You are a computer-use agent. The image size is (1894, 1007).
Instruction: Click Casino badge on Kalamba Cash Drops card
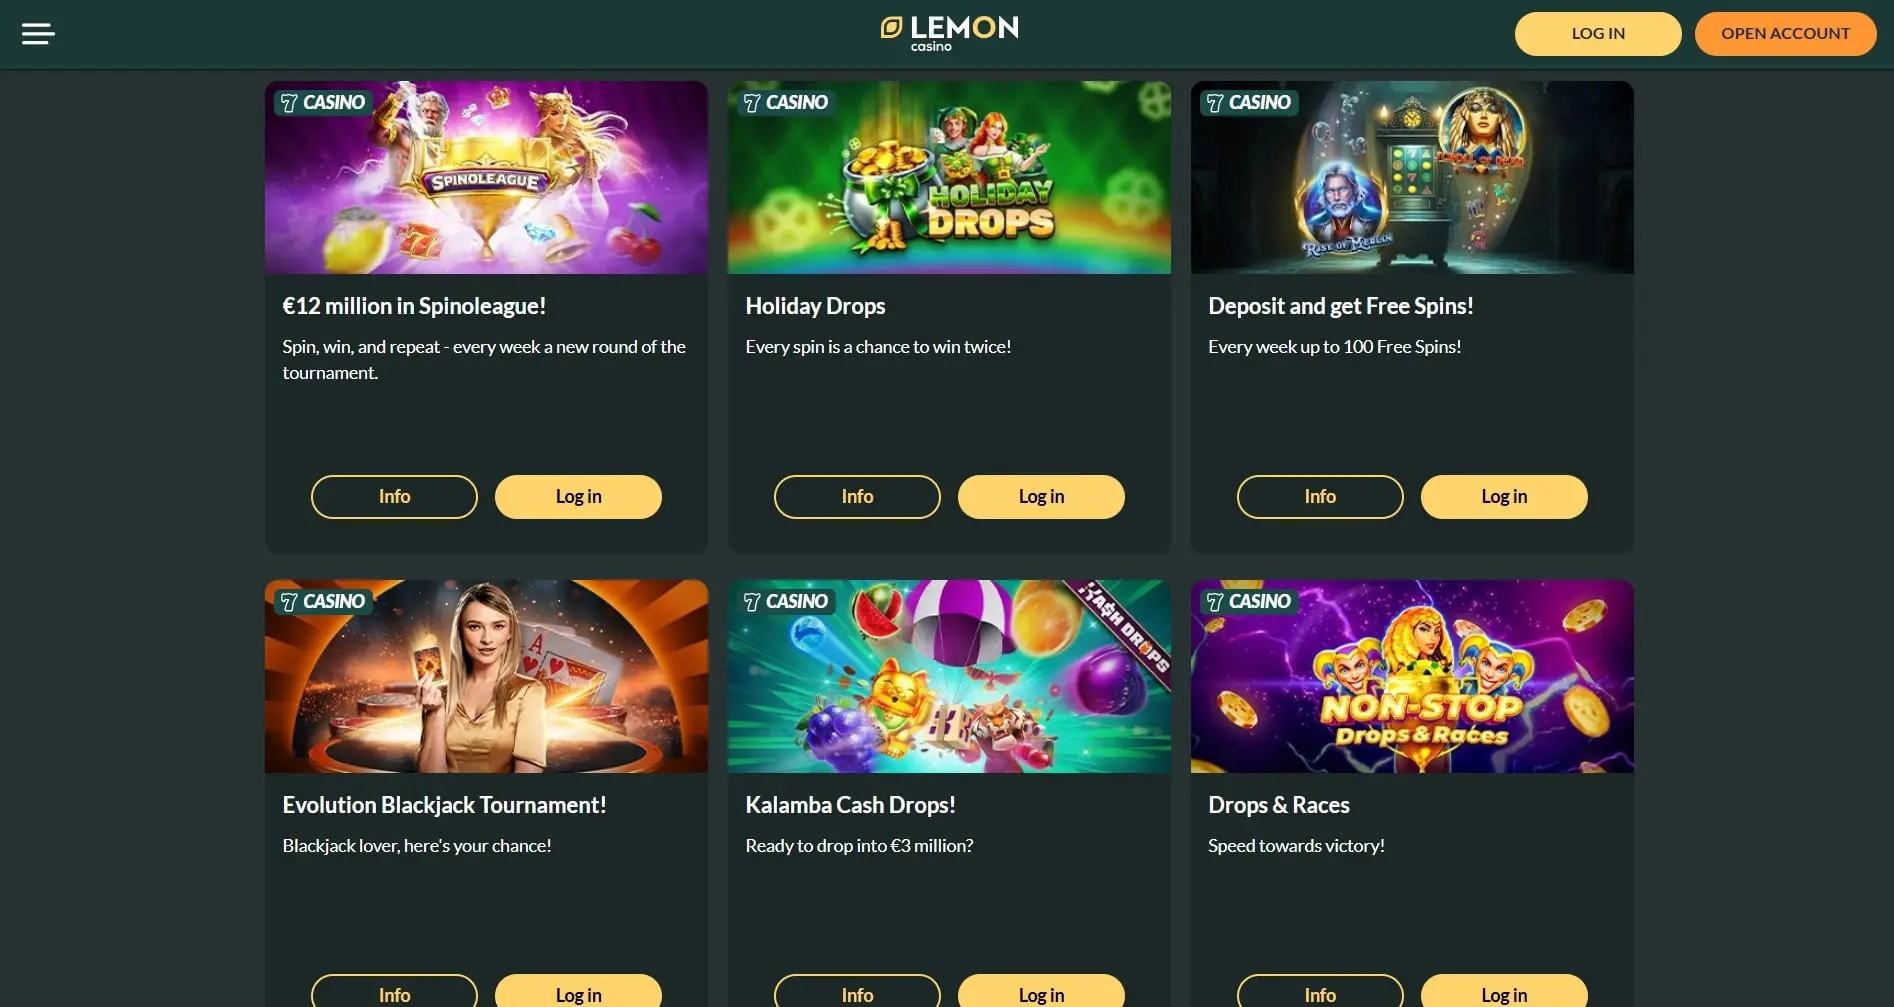[785, 601]
